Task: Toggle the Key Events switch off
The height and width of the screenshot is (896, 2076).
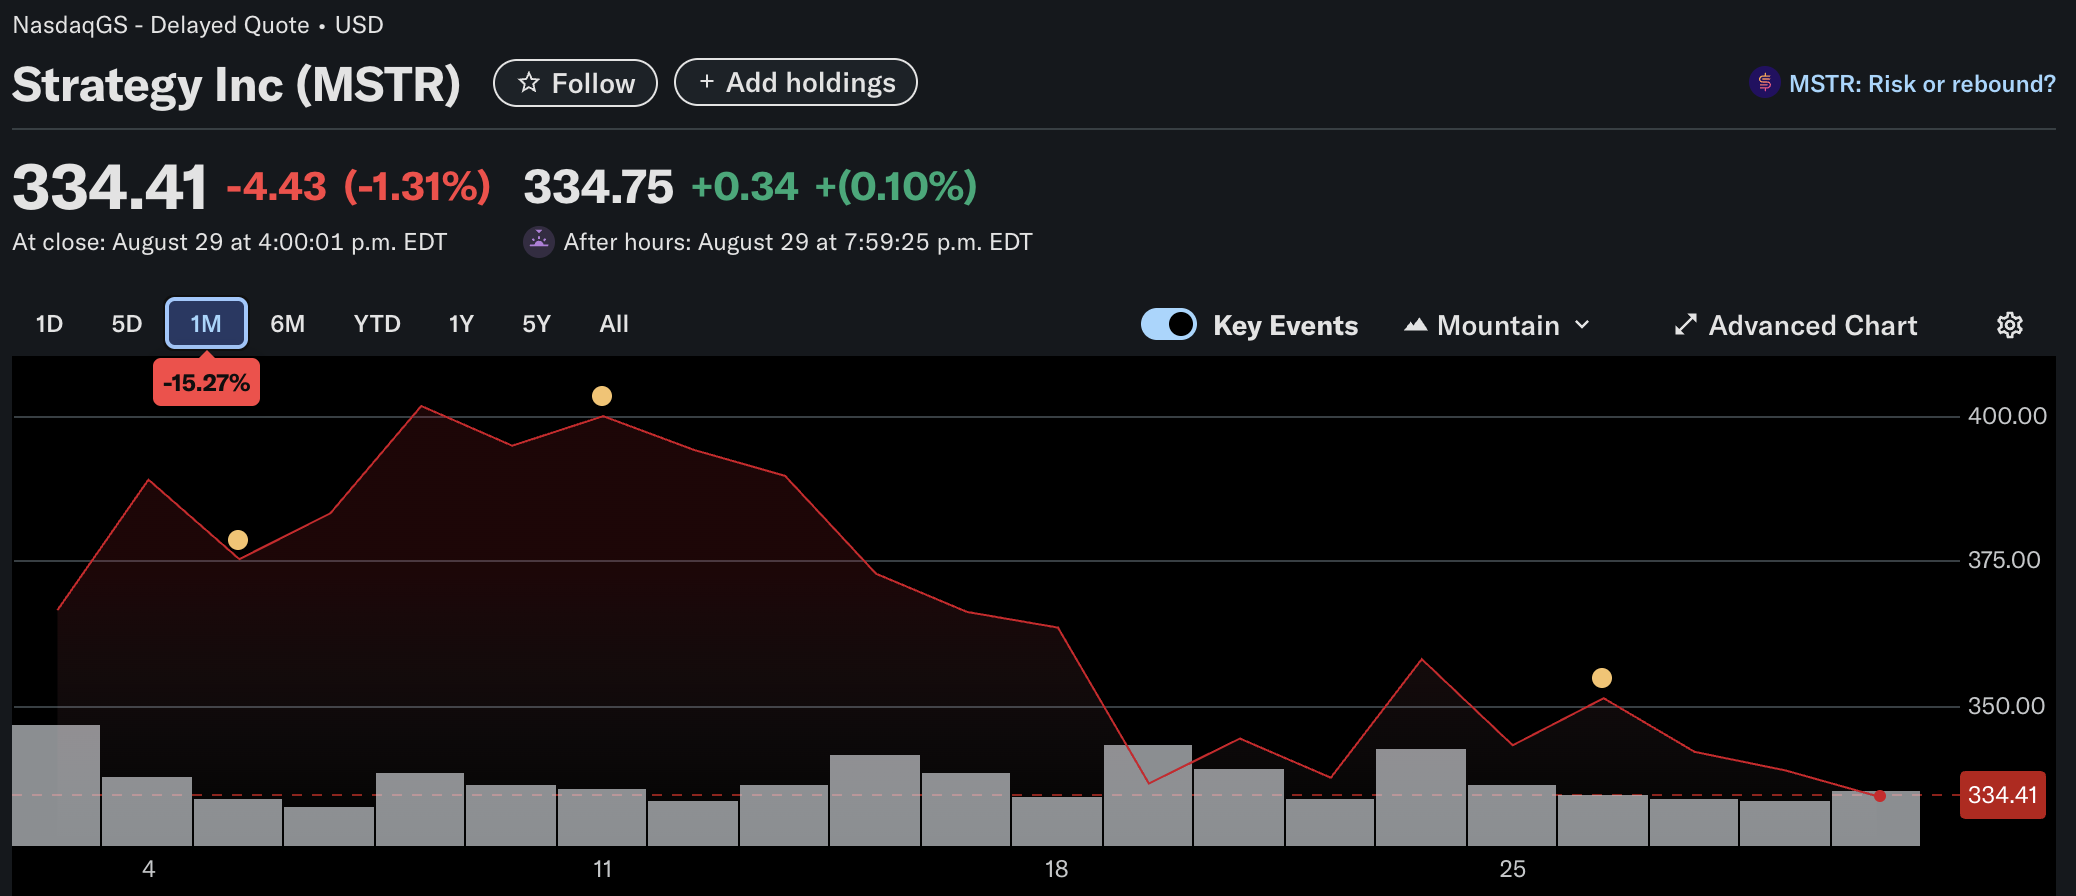Action: click(x=1168, y=325)
